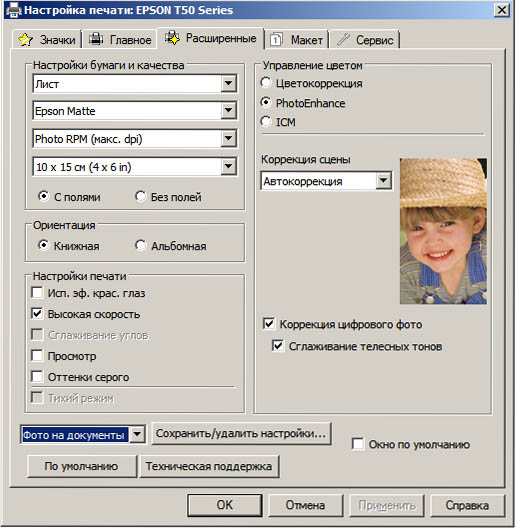Viewport: 516px width, 528px height.
Task: Click the Справка help button
Action: 467,505
